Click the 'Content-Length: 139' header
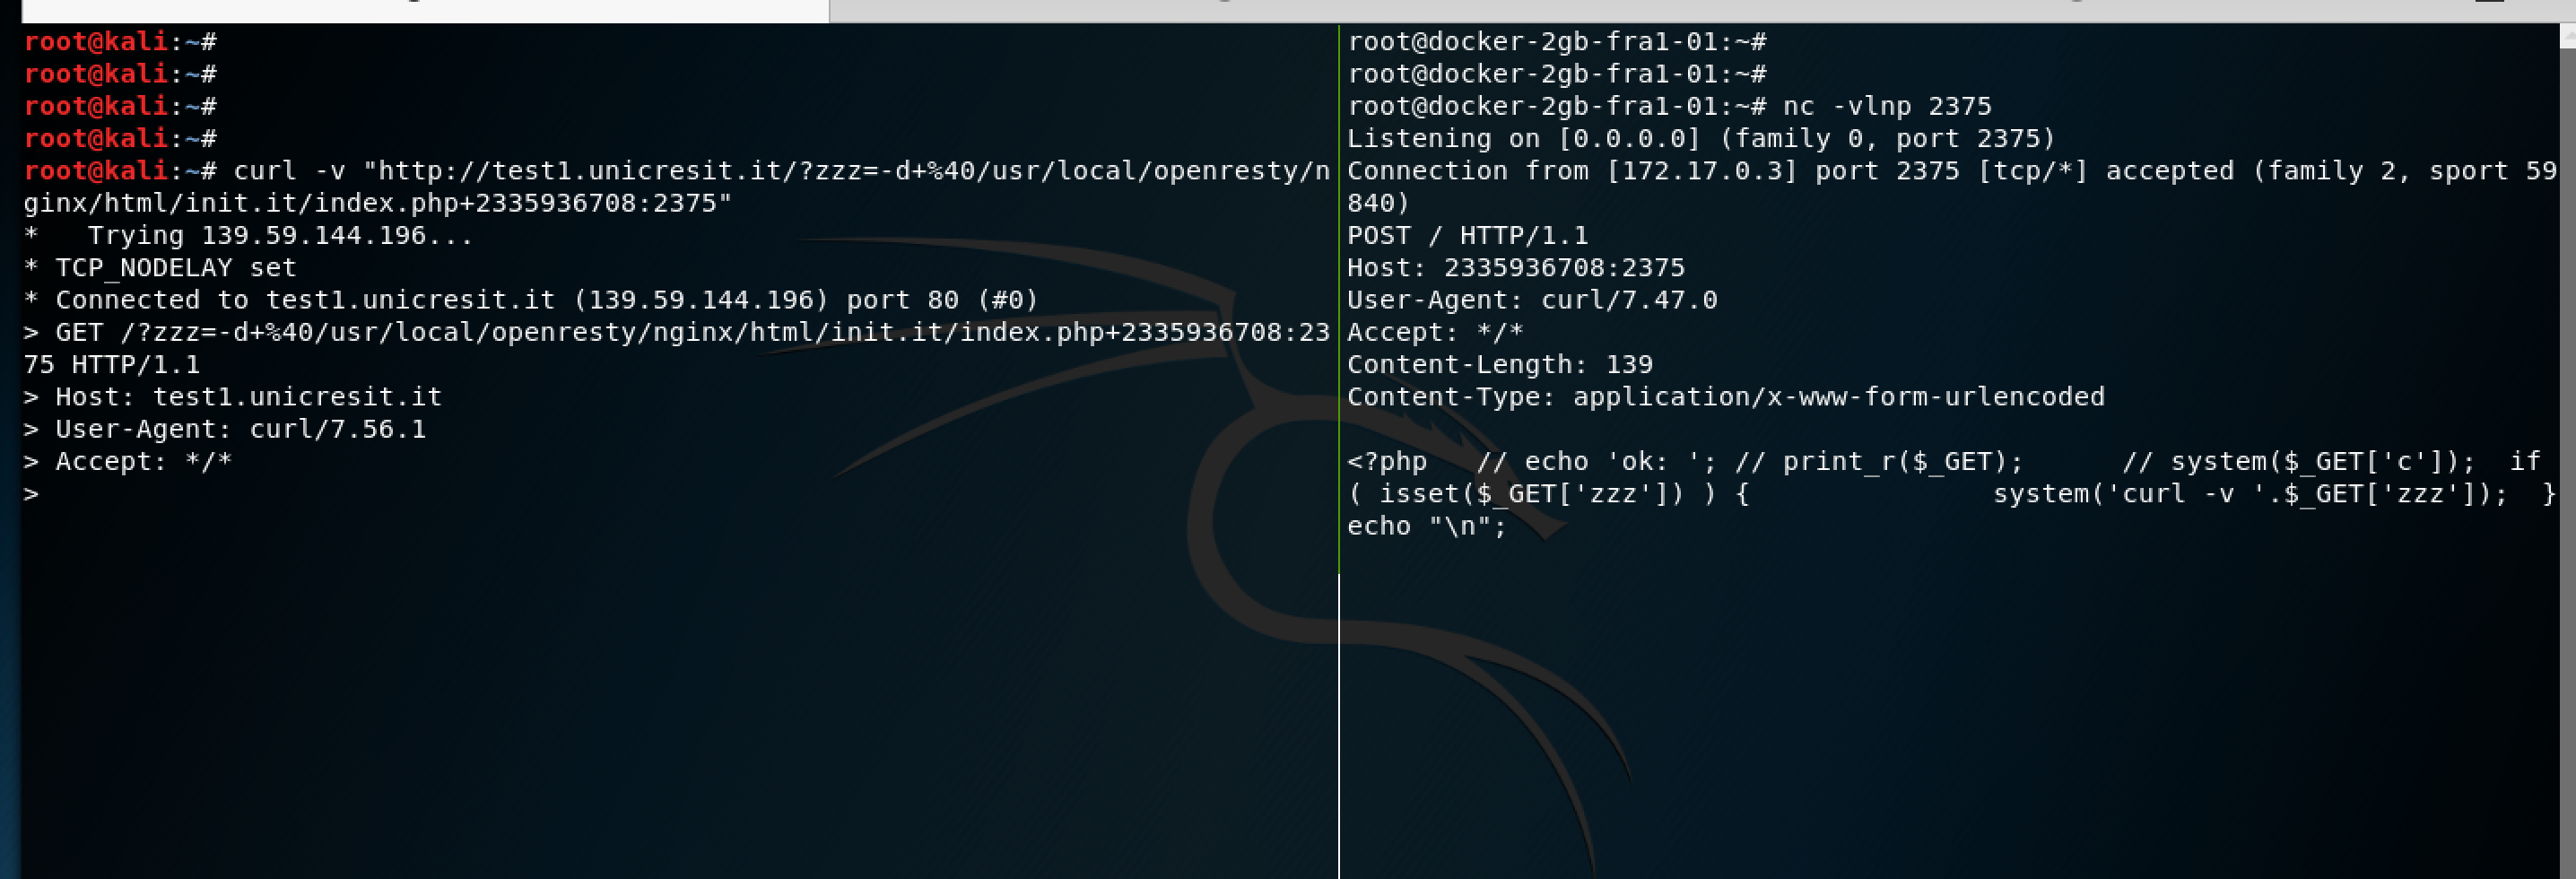 1499,365
